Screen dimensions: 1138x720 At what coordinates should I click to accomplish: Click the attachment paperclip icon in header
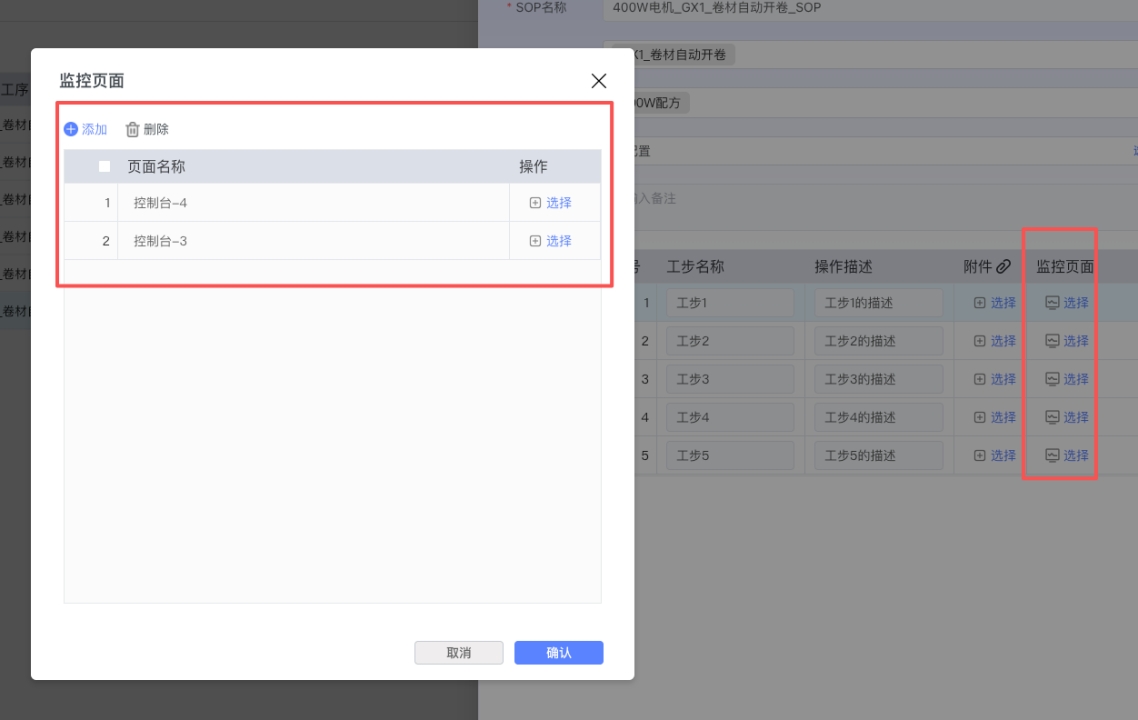click(1004, 267)
